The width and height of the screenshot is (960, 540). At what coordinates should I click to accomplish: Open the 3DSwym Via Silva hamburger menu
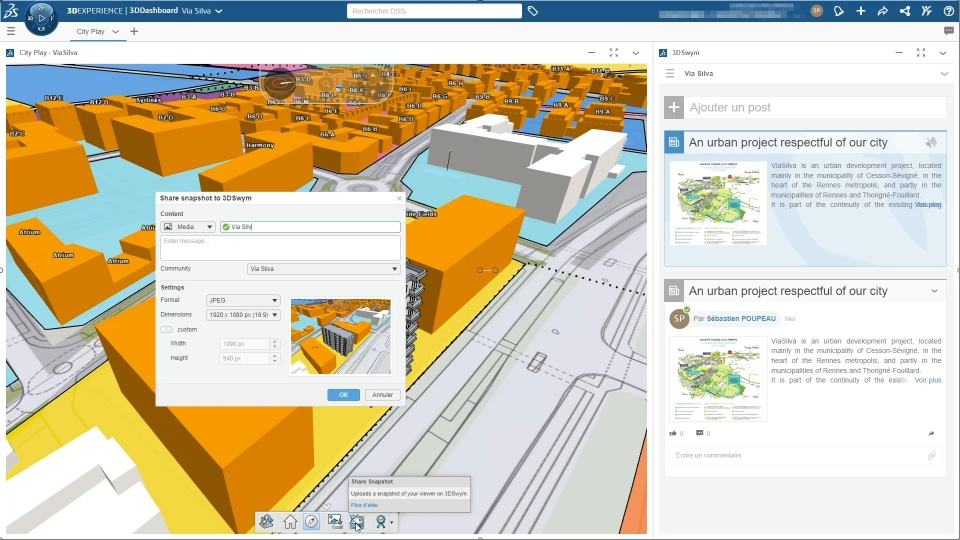[670, 73]
